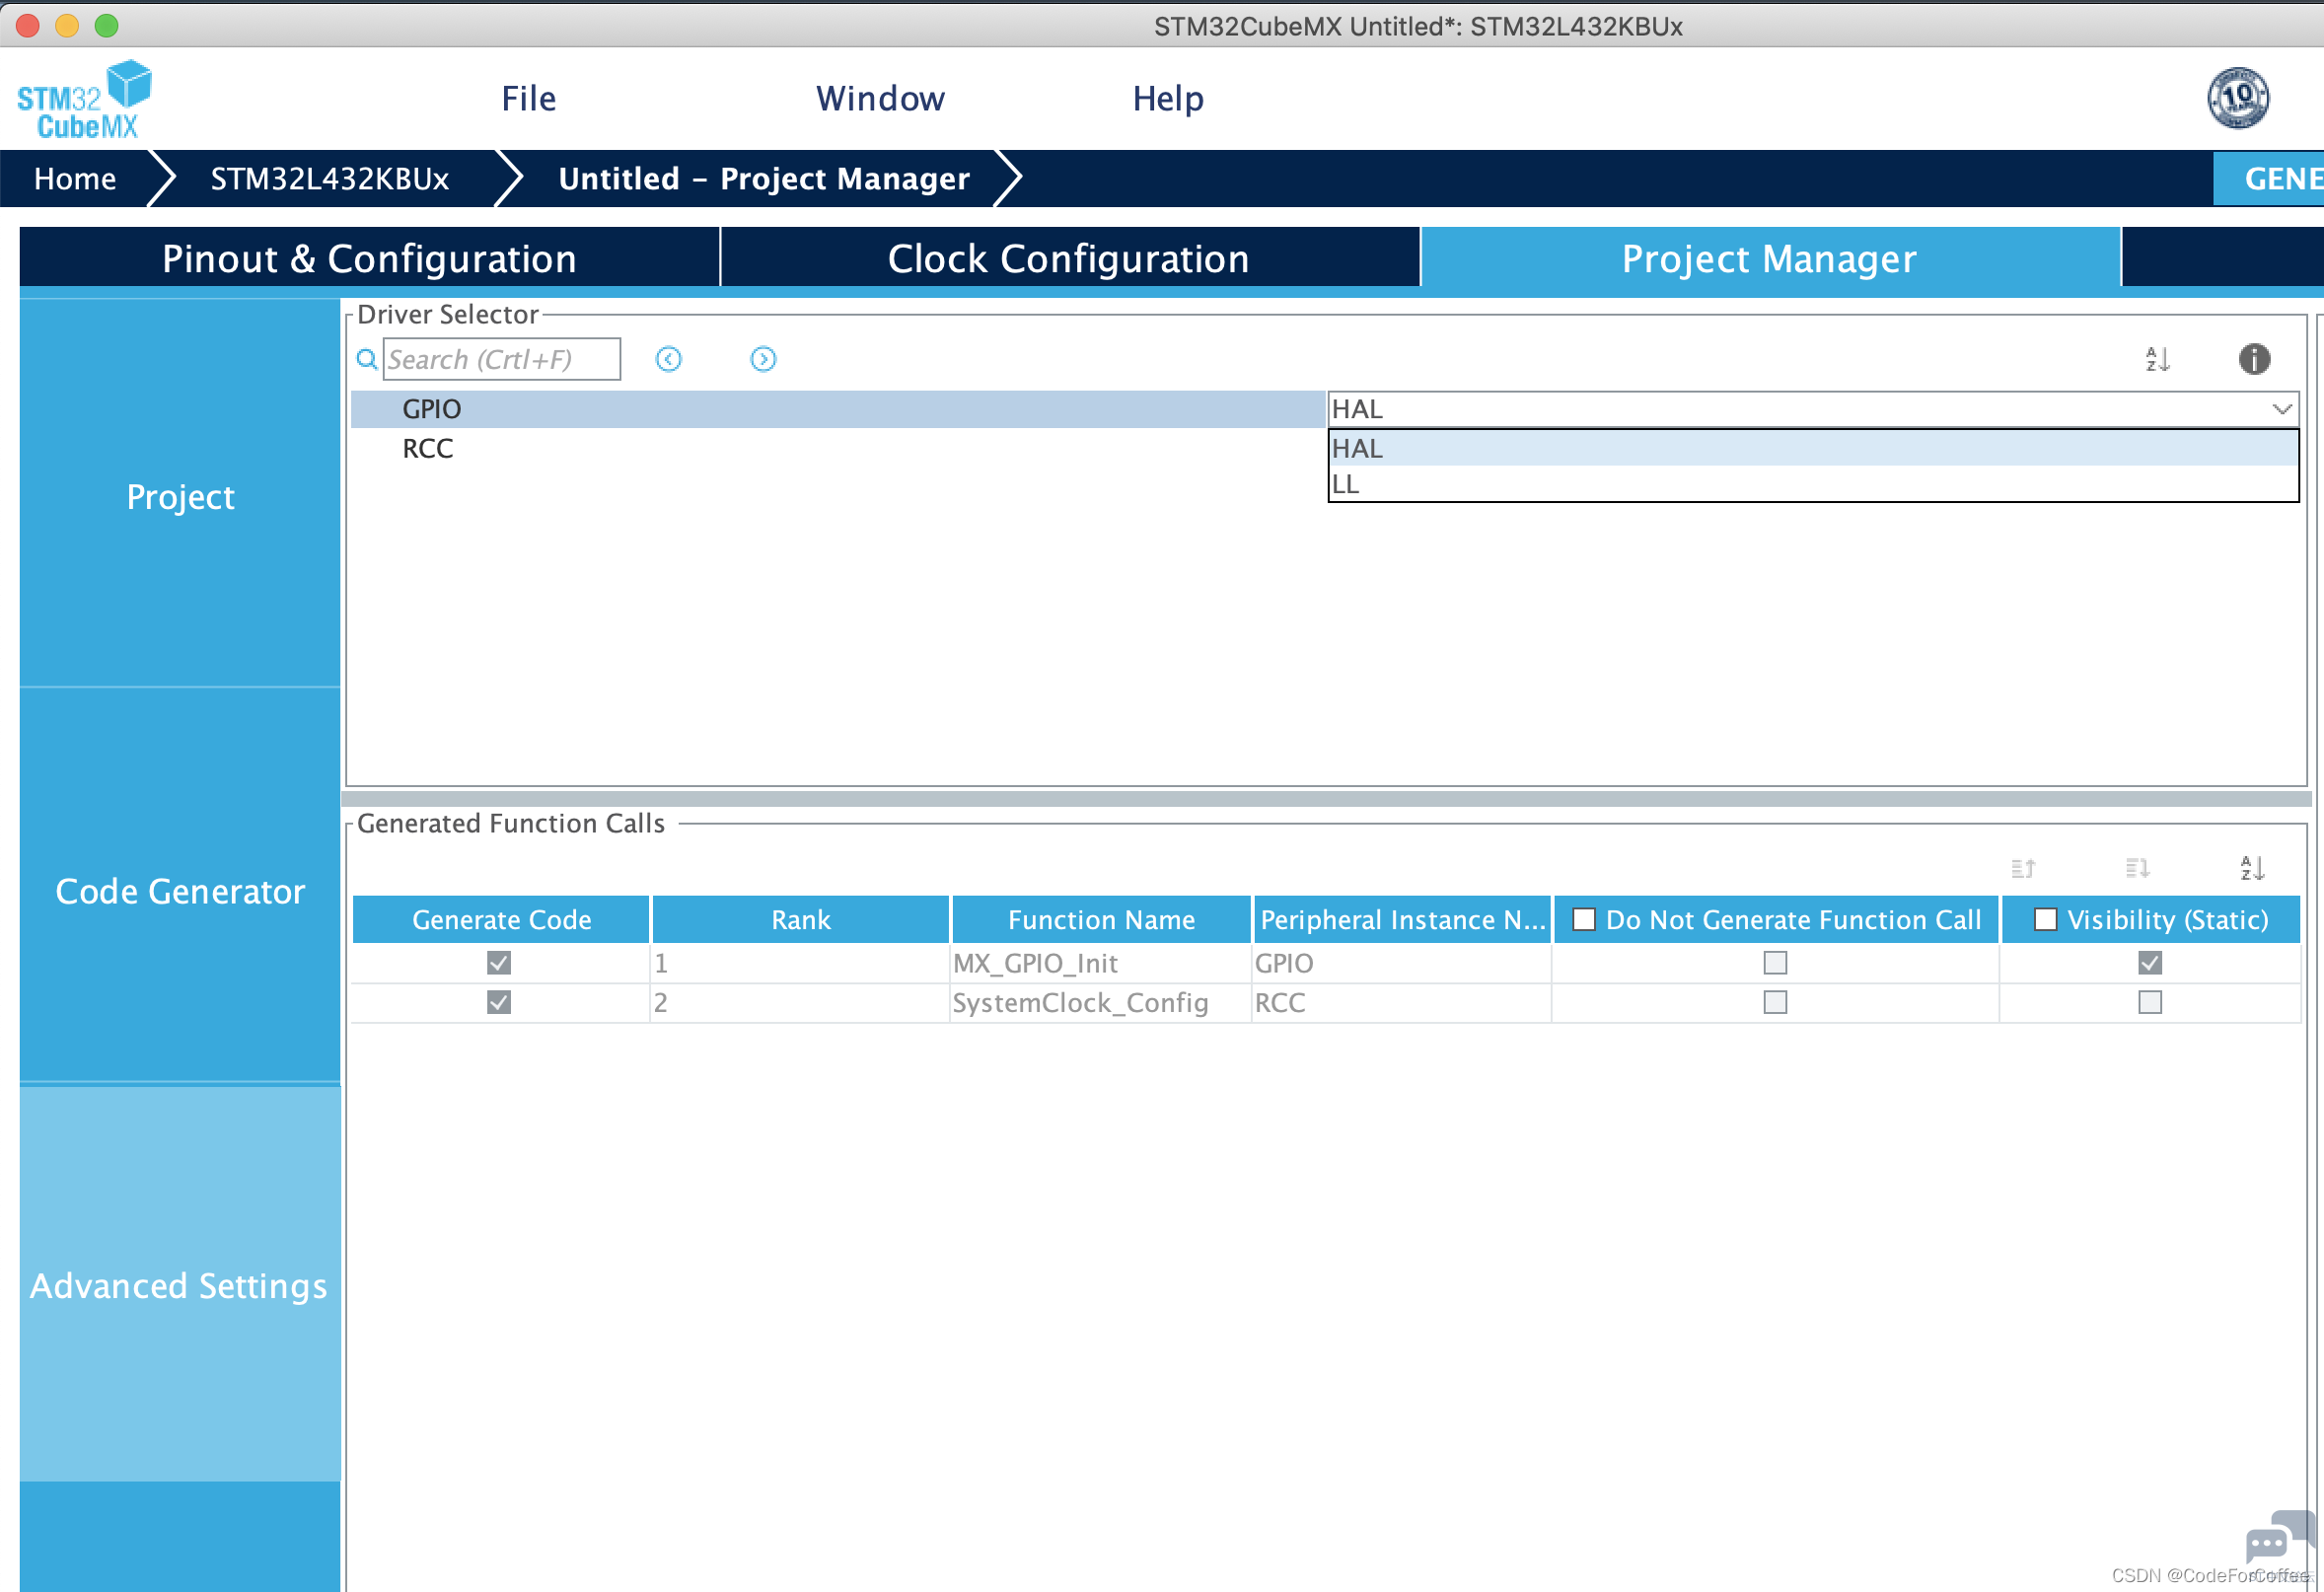Viewport: 2324px width, 1592px height.
Task: Zoom the window with green button
Action: [x=106, y=26]
